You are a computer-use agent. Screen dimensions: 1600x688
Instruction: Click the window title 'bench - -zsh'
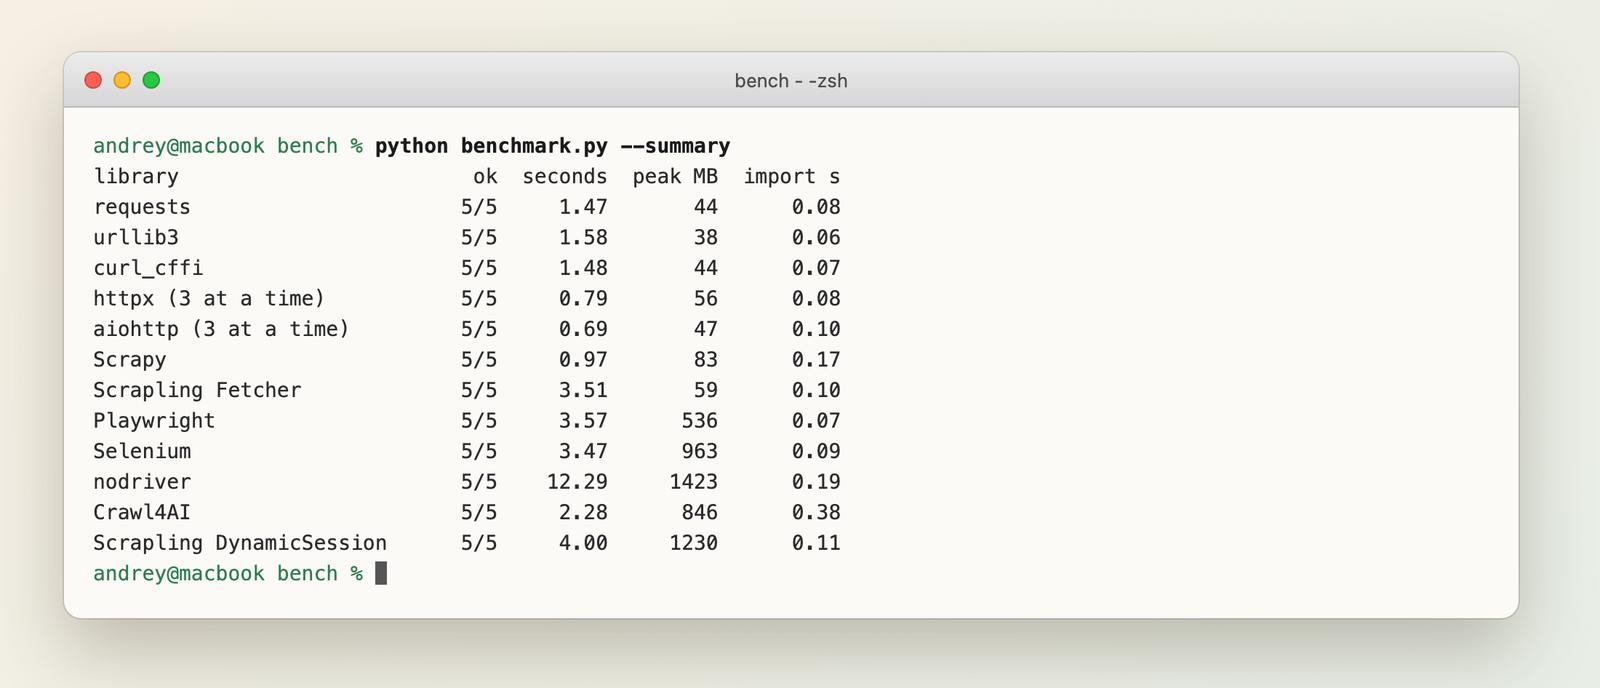[x=791, y=81]
